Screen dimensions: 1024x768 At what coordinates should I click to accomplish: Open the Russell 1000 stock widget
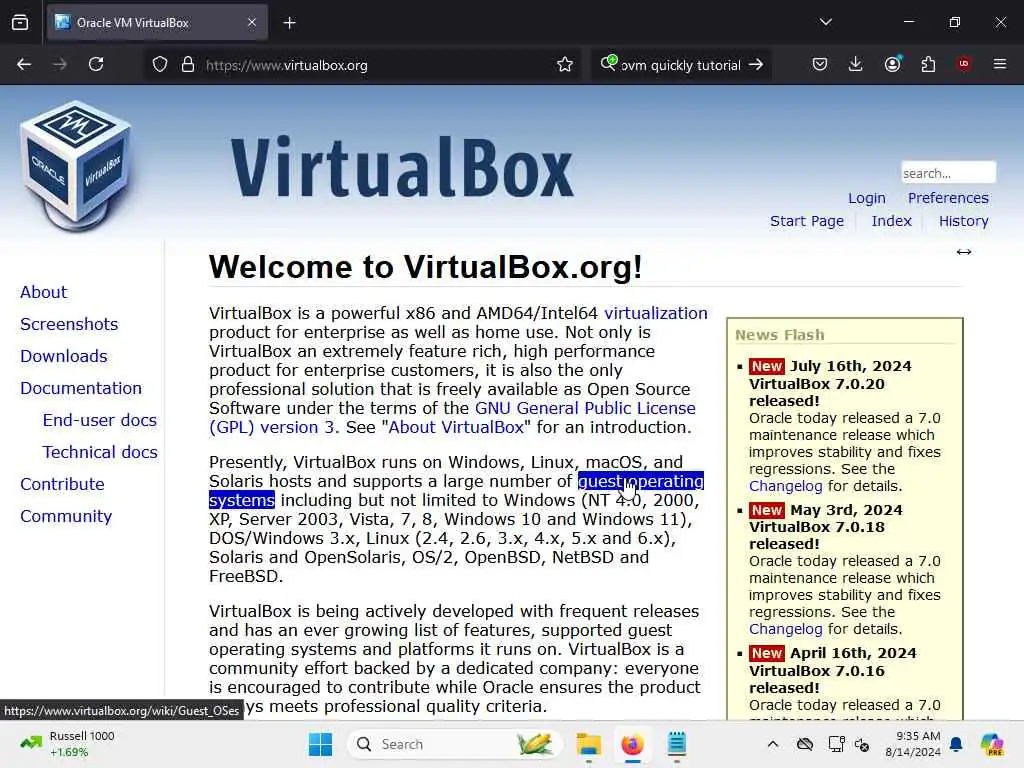click(x=67, y=744)
